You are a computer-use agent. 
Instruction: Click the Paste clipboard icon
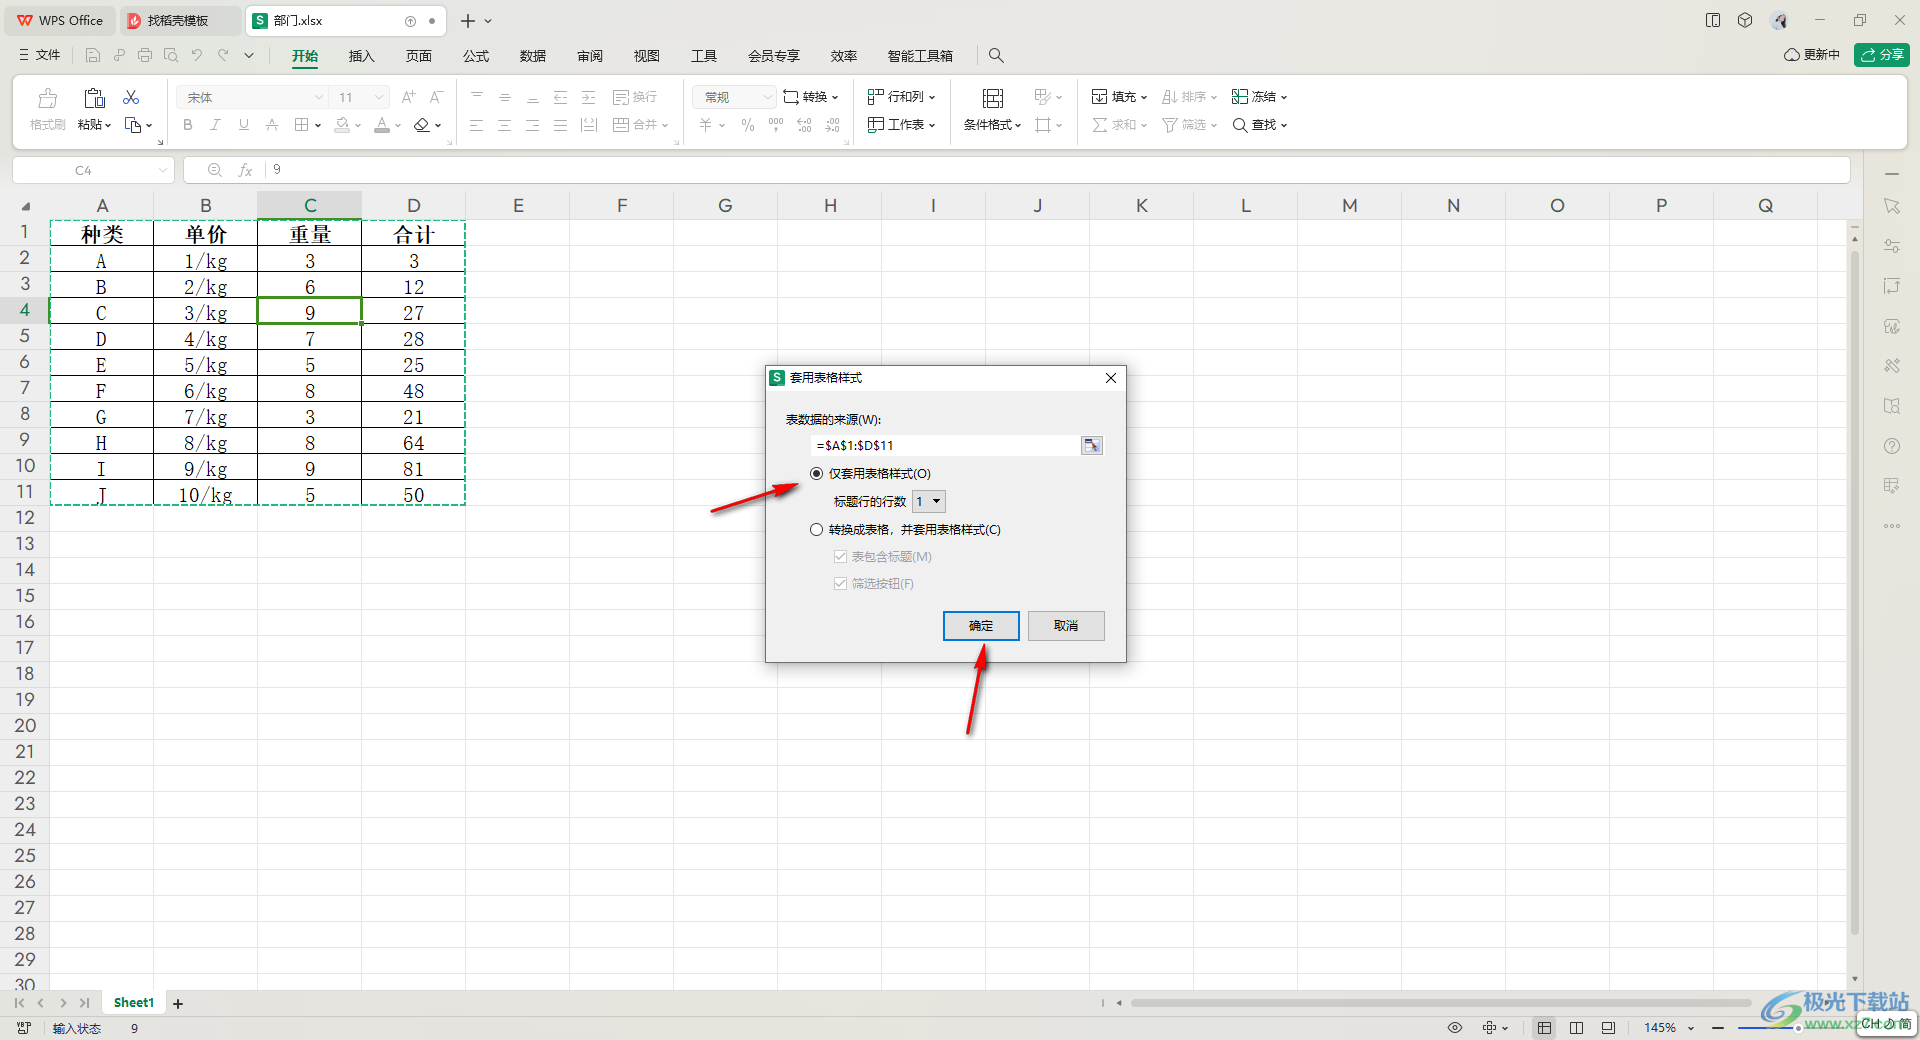(x=94, y=98)
